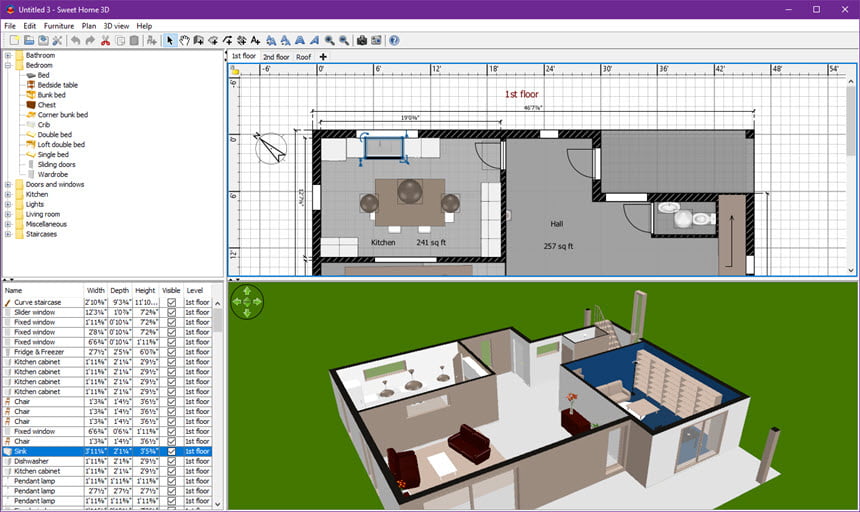Choose the Create walls tool
This screenshot has width=860, height=512.
pos(199,40)
